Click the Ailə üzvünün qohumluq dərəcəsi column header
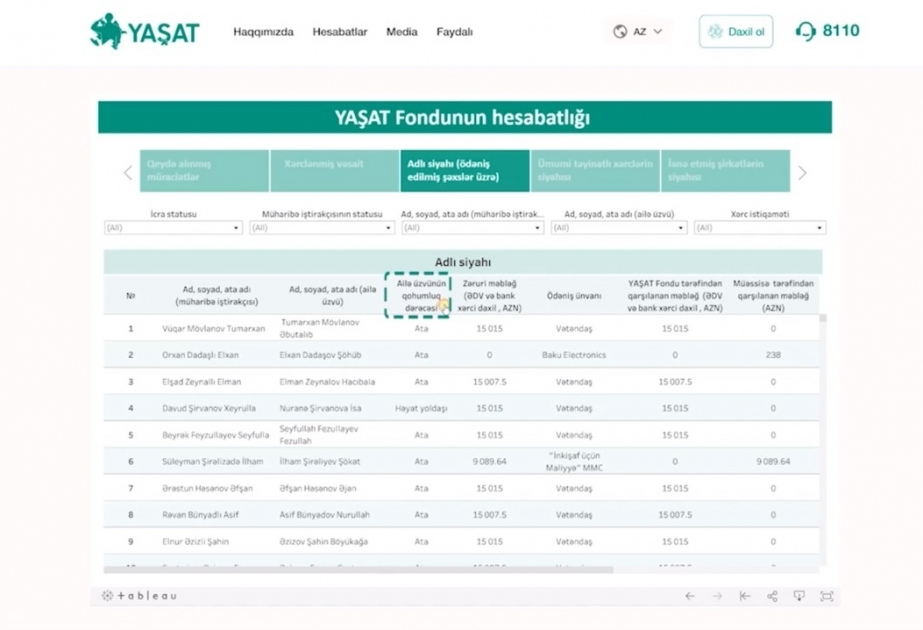The width and height of the screenshot is (923, 630). [421, 296]
